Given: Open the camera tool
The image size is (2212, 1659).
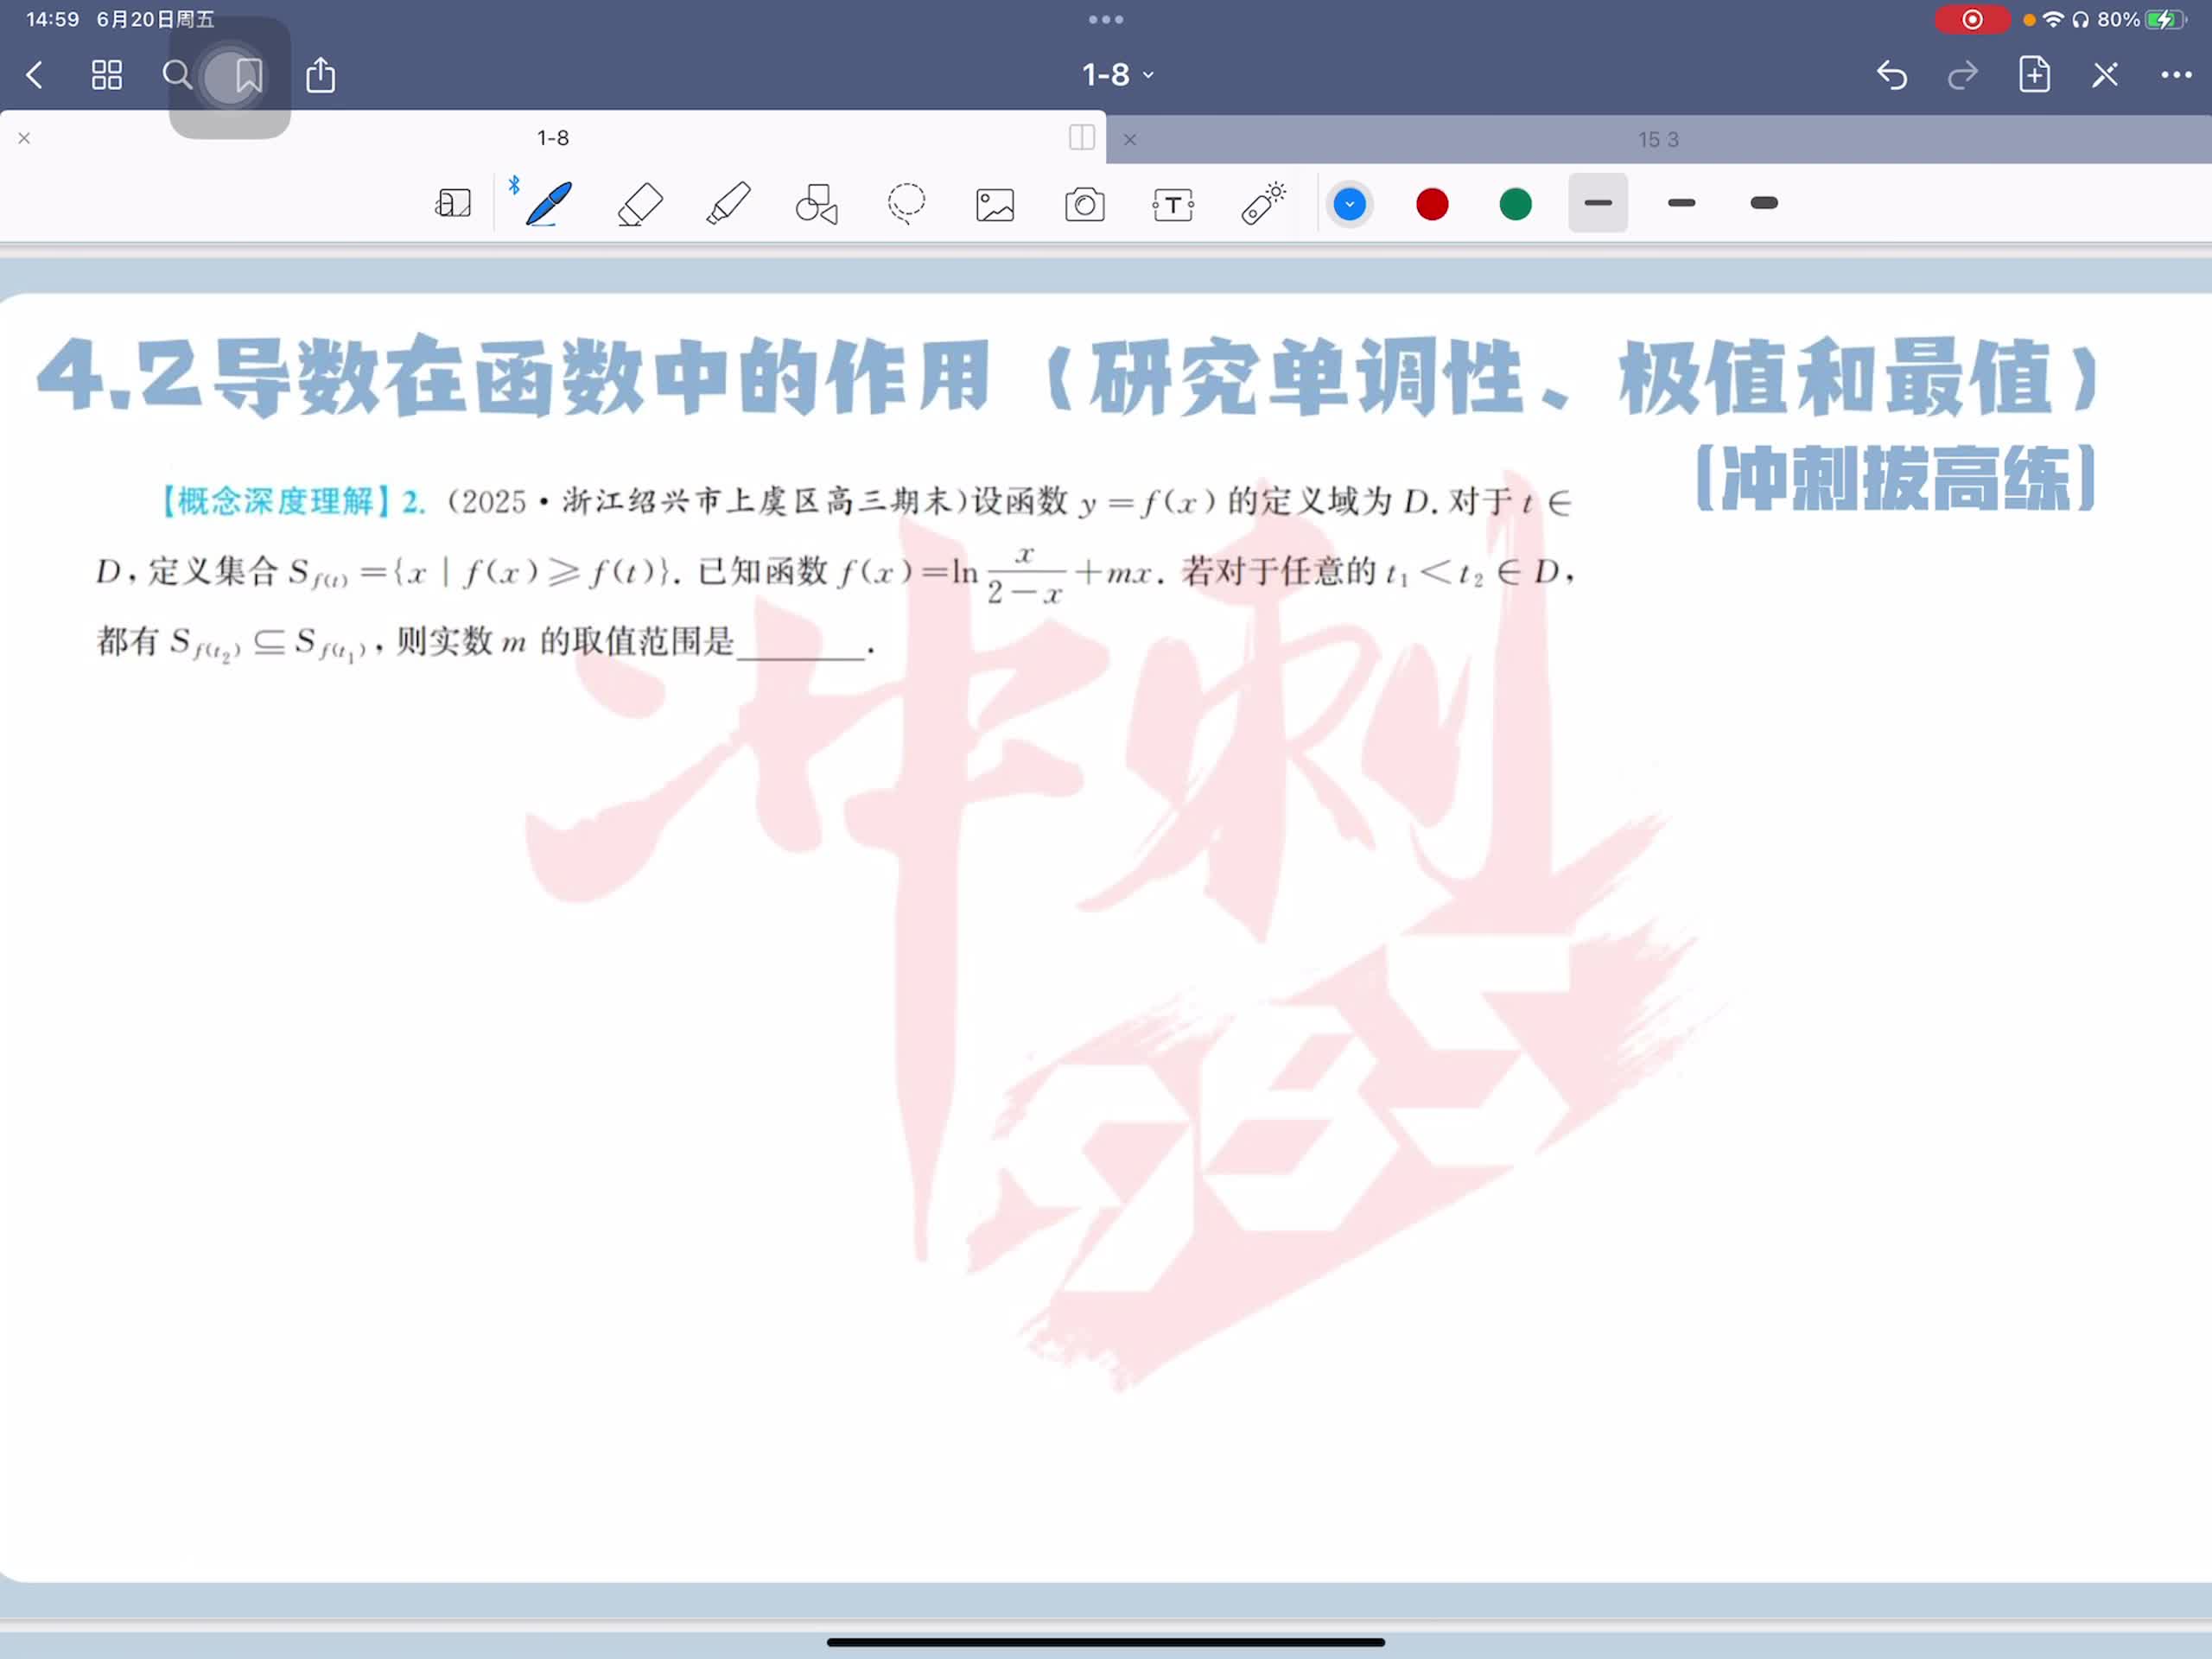Looking at the screenshot, I should point(1084,204).
